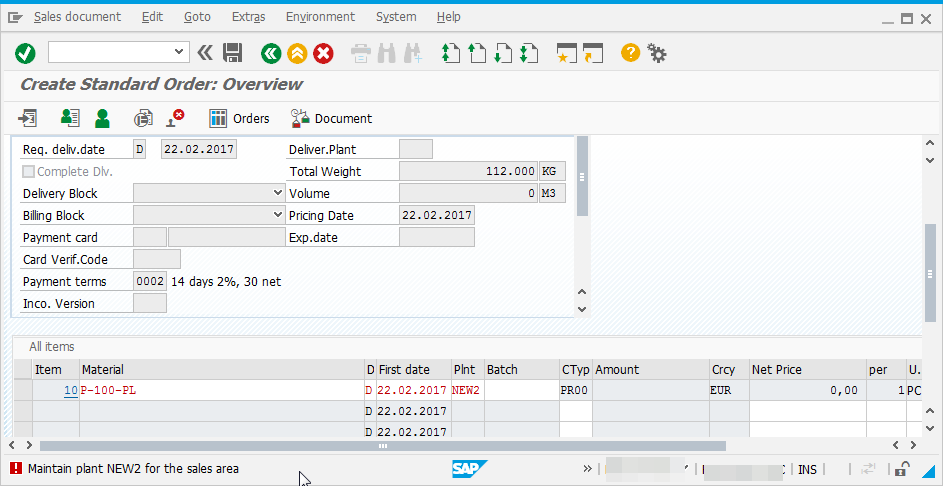Open item 10 link
Image resolution: width=943 pixels, height=486 pixels.
70,390
